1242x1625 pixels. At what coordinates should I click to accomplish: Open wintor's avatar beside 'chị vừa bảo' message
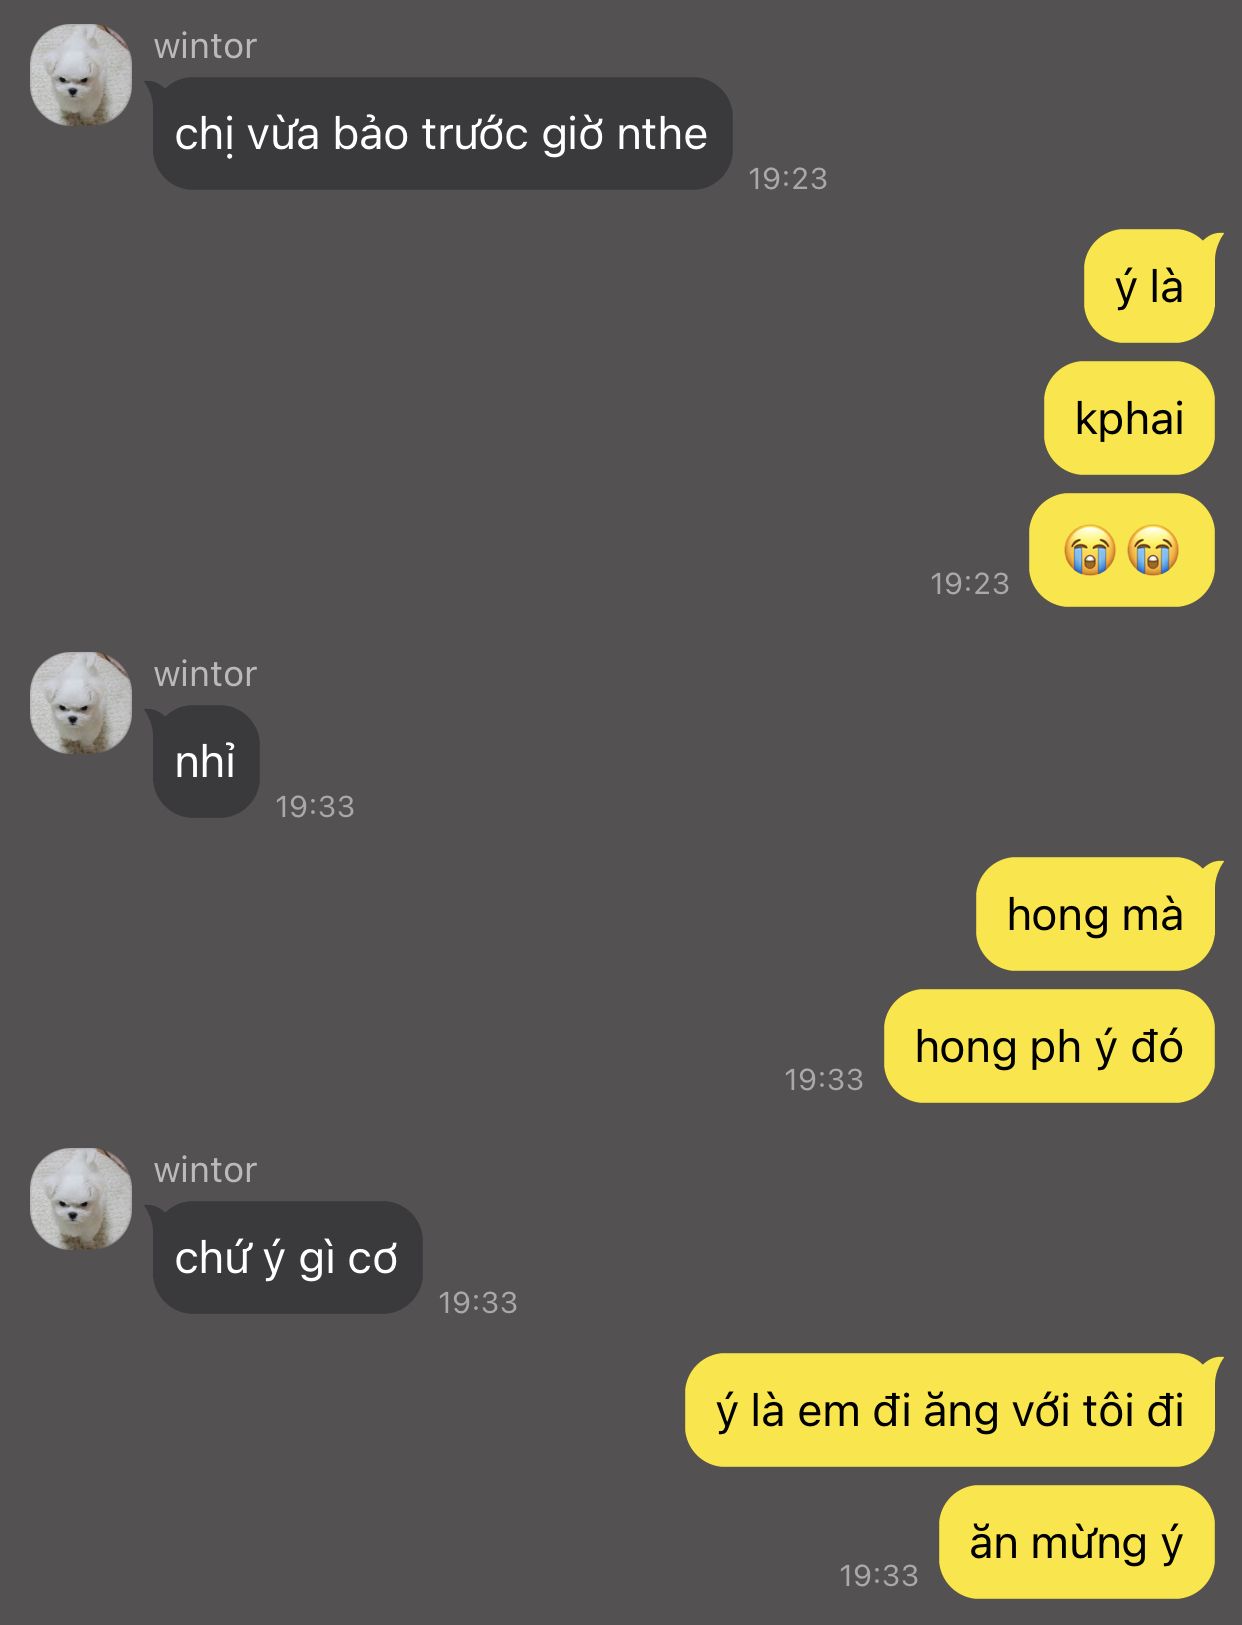tap(81, 75)
